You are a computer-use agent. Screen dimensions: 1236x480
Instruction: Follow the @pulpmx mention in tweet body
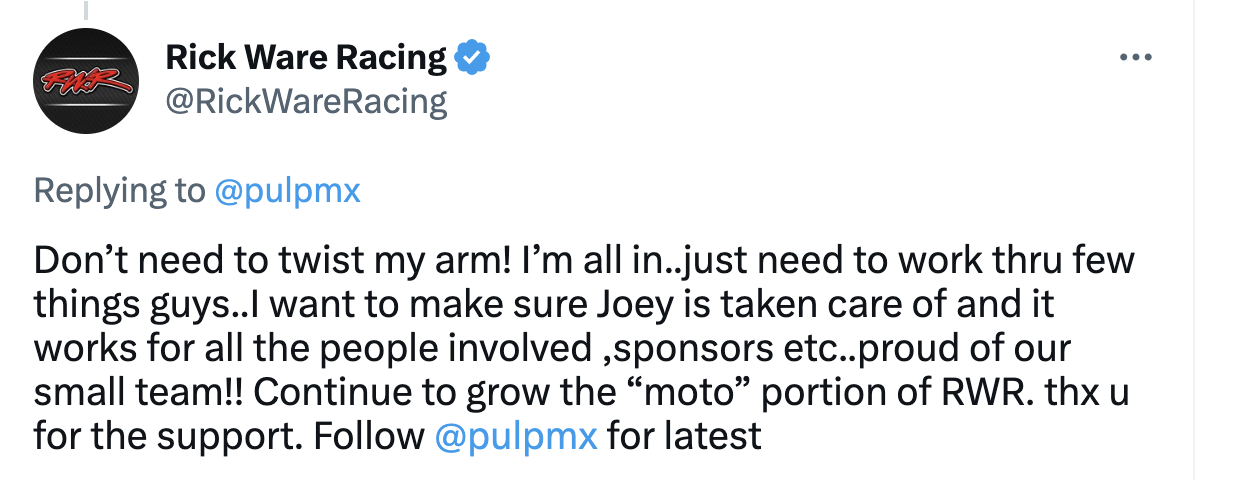point(517,436)
